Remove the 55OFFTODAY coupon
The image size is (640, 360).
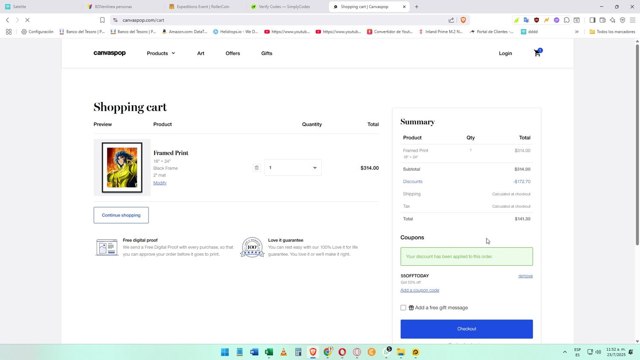click(x=525, y=276)
